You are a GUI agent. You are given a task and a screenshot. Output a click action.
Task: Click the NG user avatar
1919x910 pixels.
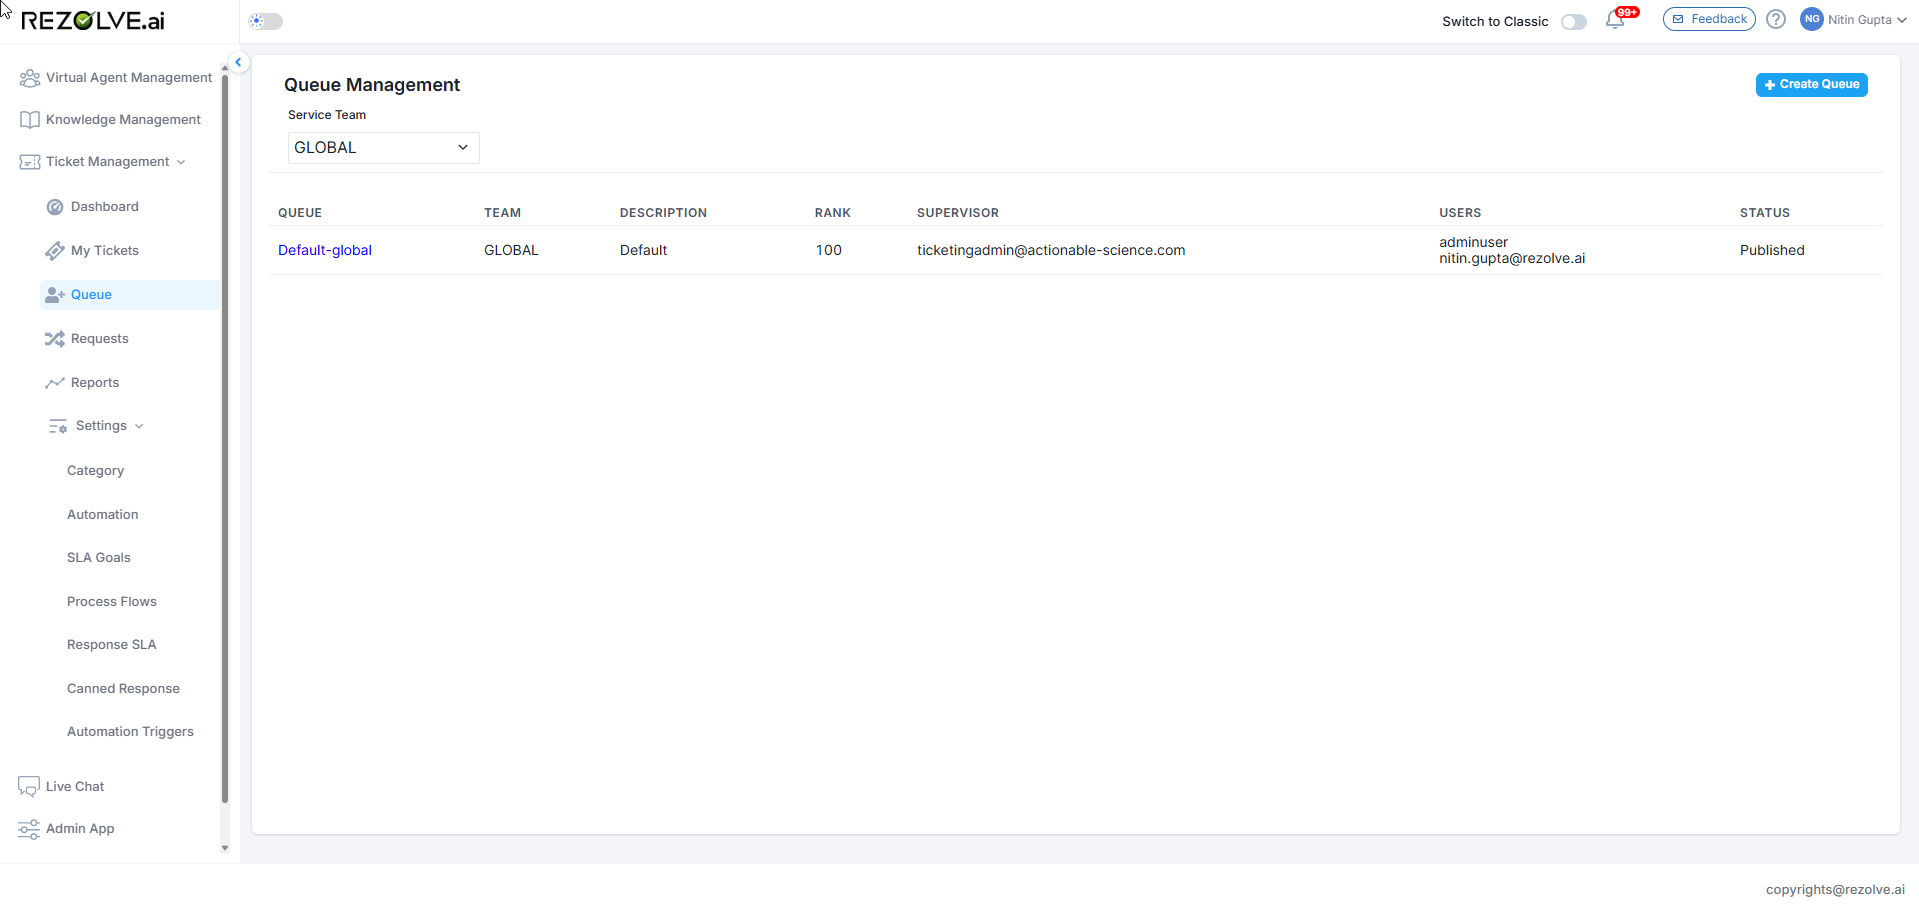[x=1811, y=19]
